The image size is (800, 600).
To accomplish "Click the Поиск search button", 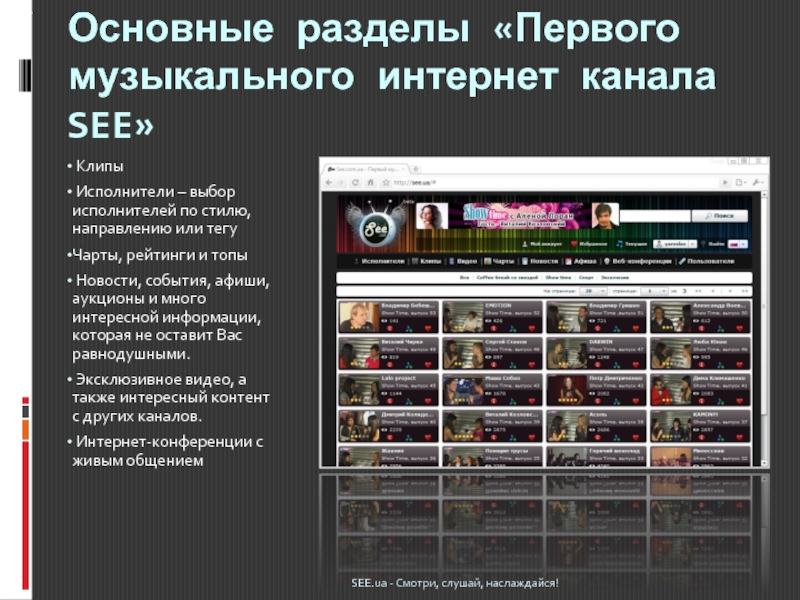I will tap(719, 216).
